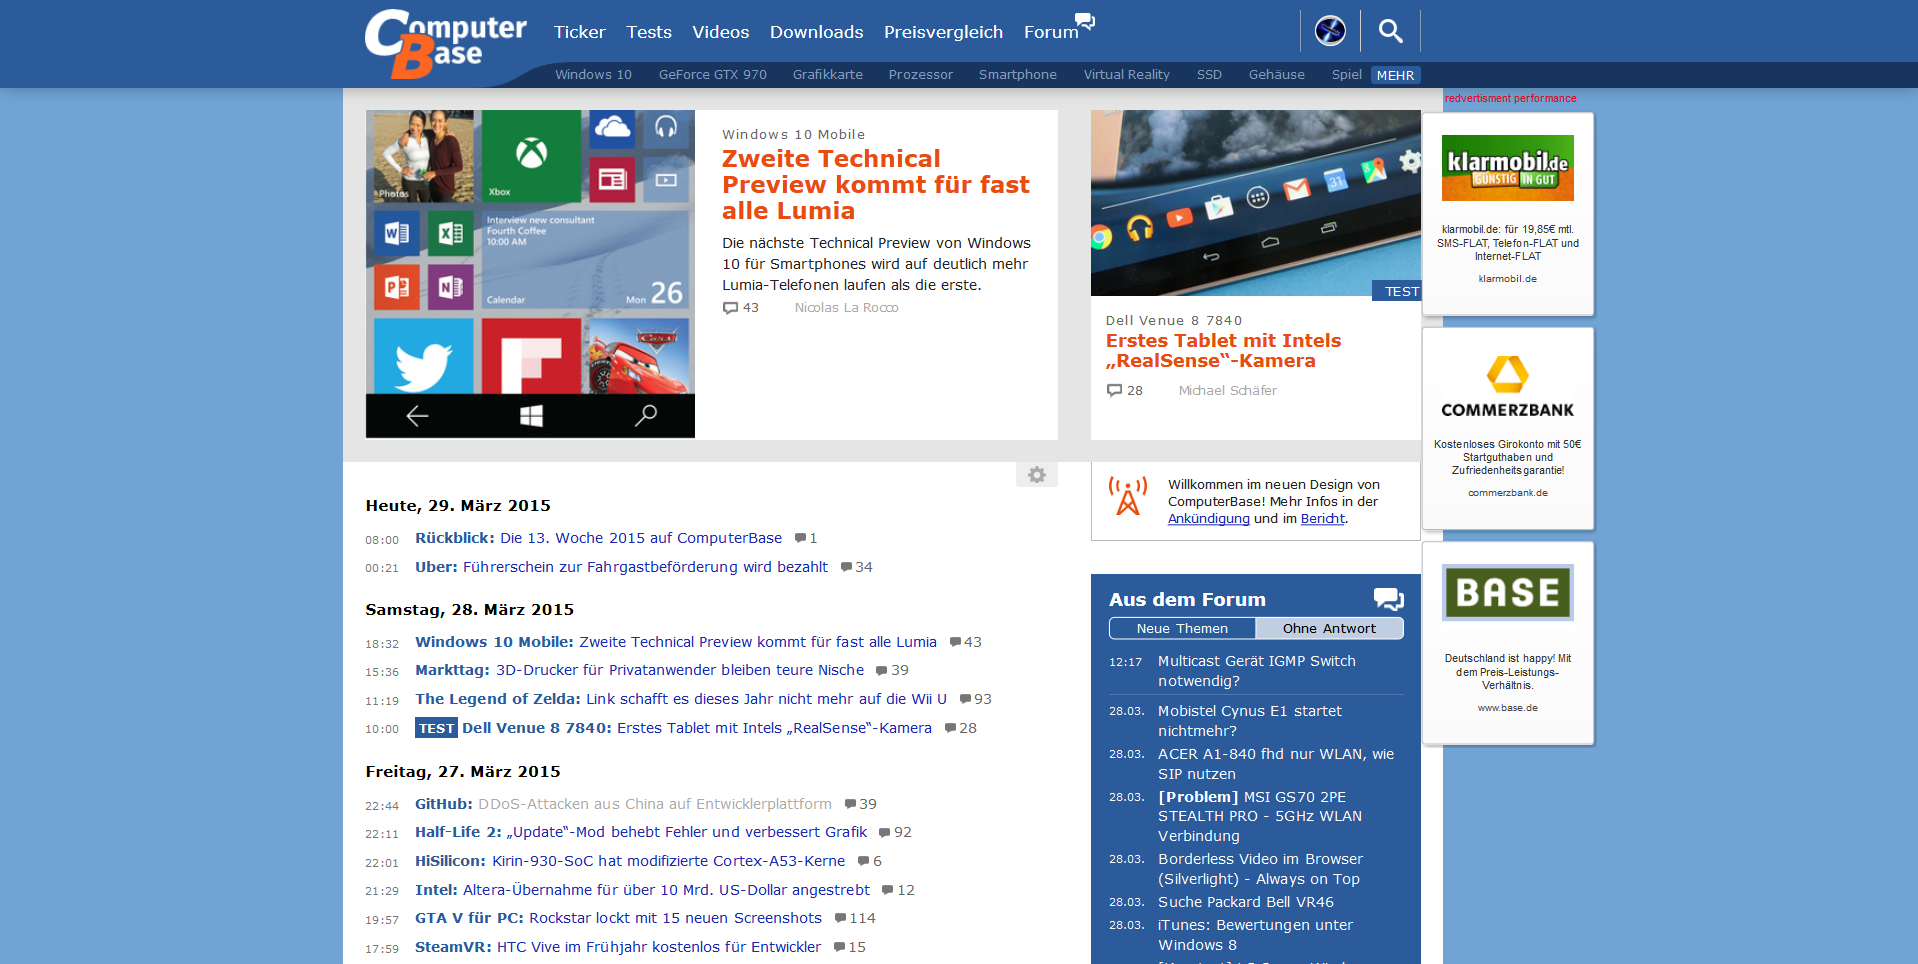Open the Preisvergleich menu item

[943, 32]
